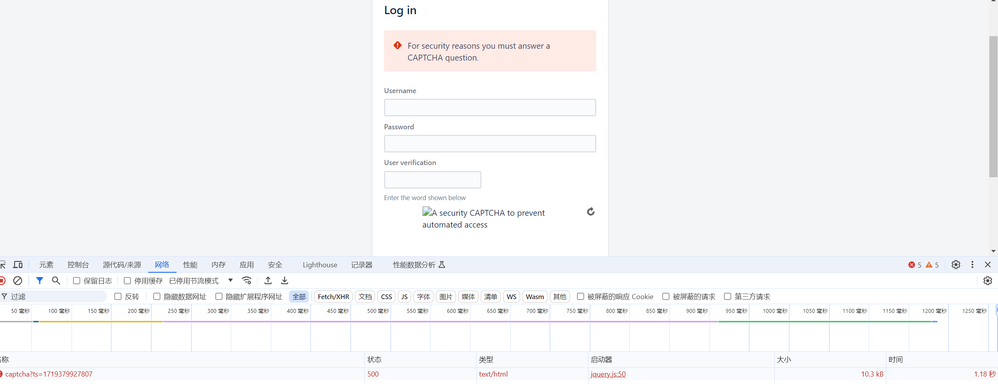Toggle the blue filter funnel icon
The image size is (998, 384).
tap(39, 280)
